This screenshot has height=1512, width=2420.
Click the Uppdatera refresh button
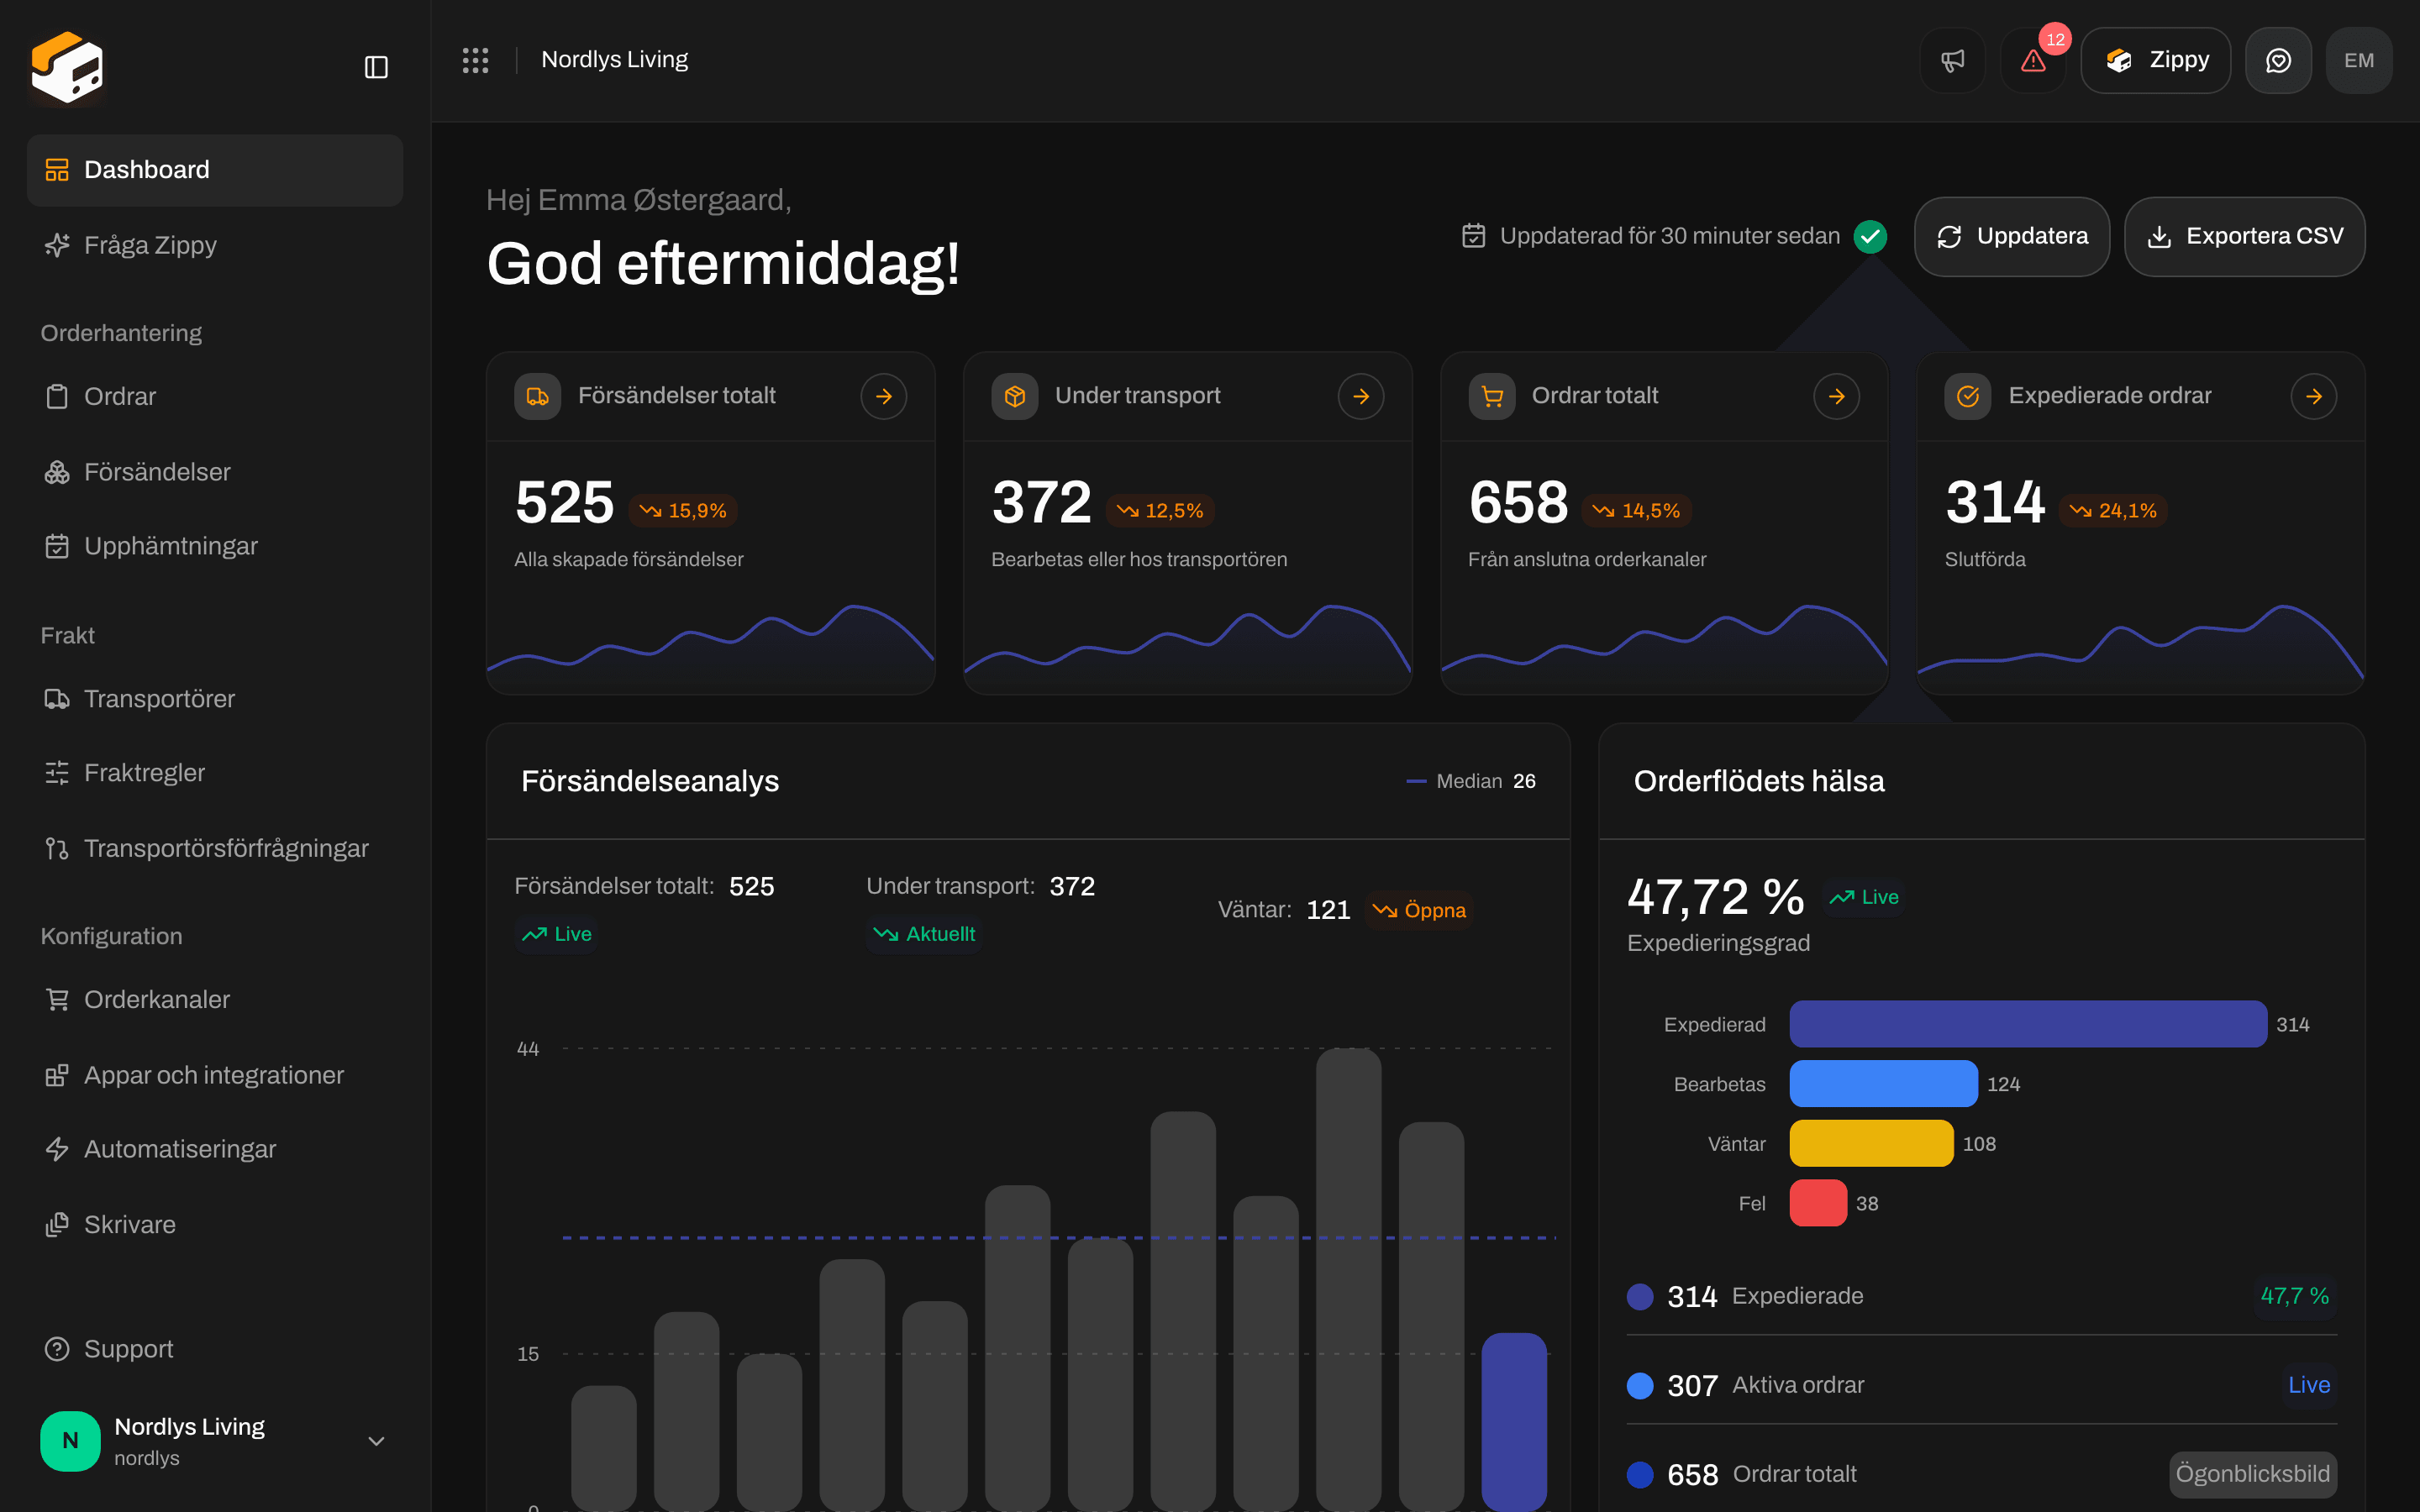(2012, 236)
